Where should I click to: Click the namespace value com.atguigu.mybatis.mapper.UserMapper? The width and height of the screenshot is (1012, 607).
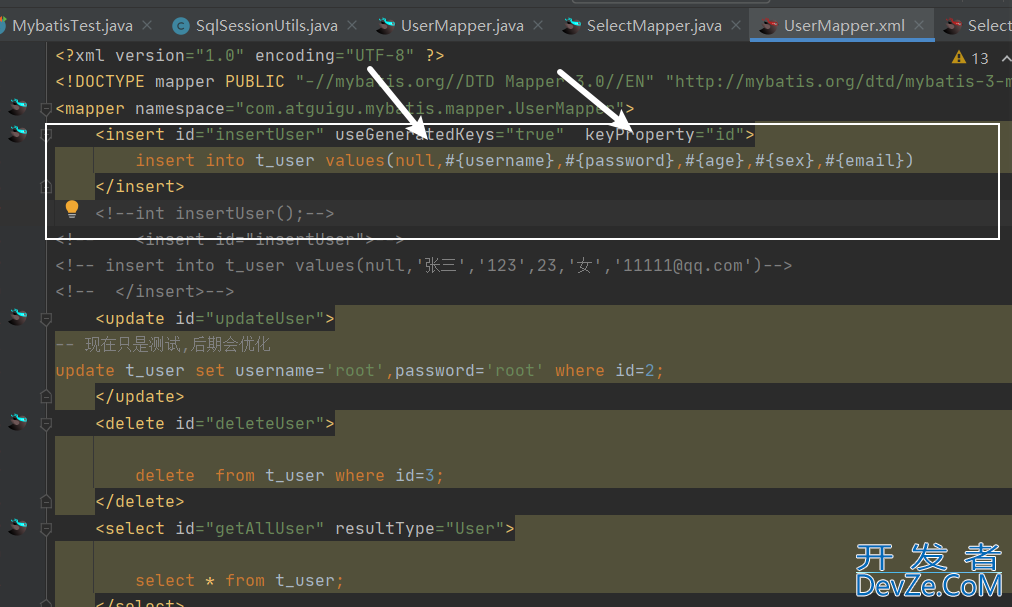point(429,108)
